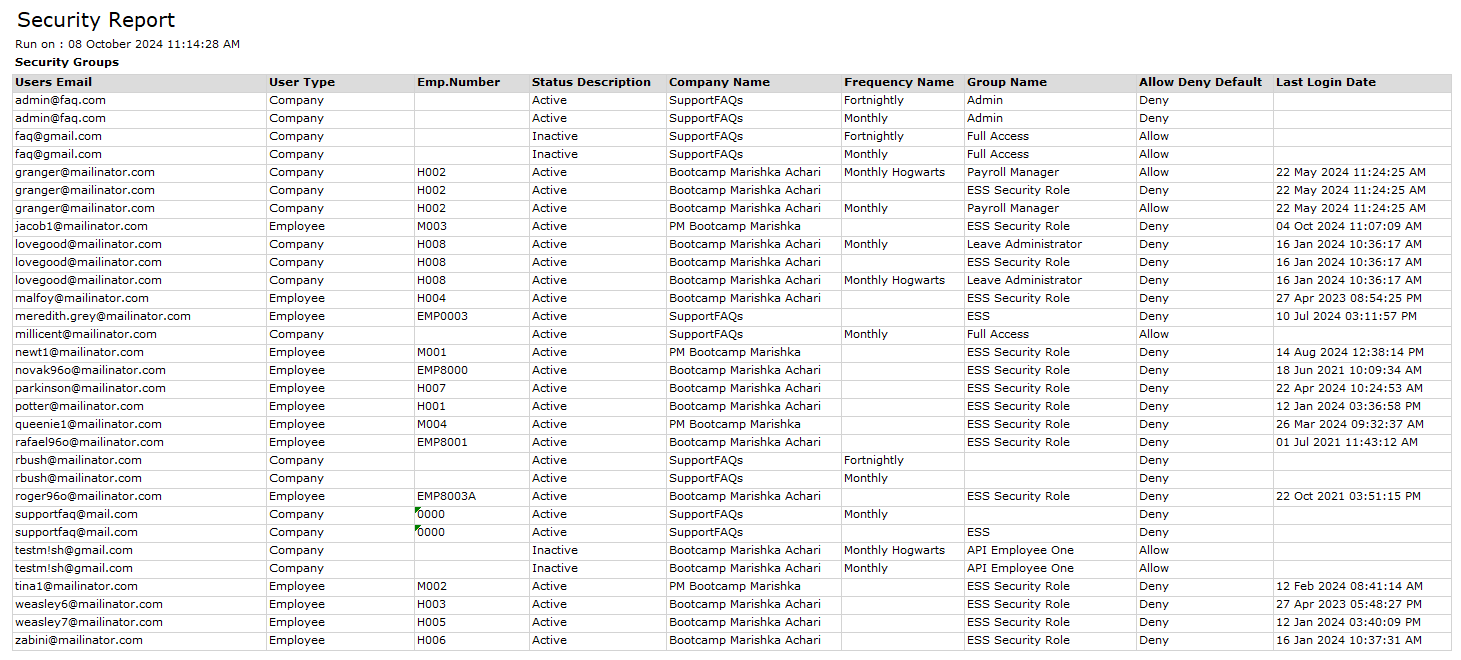Click the Company Name column header
This screenshot has height=660, width=1461.
point(718,83)
